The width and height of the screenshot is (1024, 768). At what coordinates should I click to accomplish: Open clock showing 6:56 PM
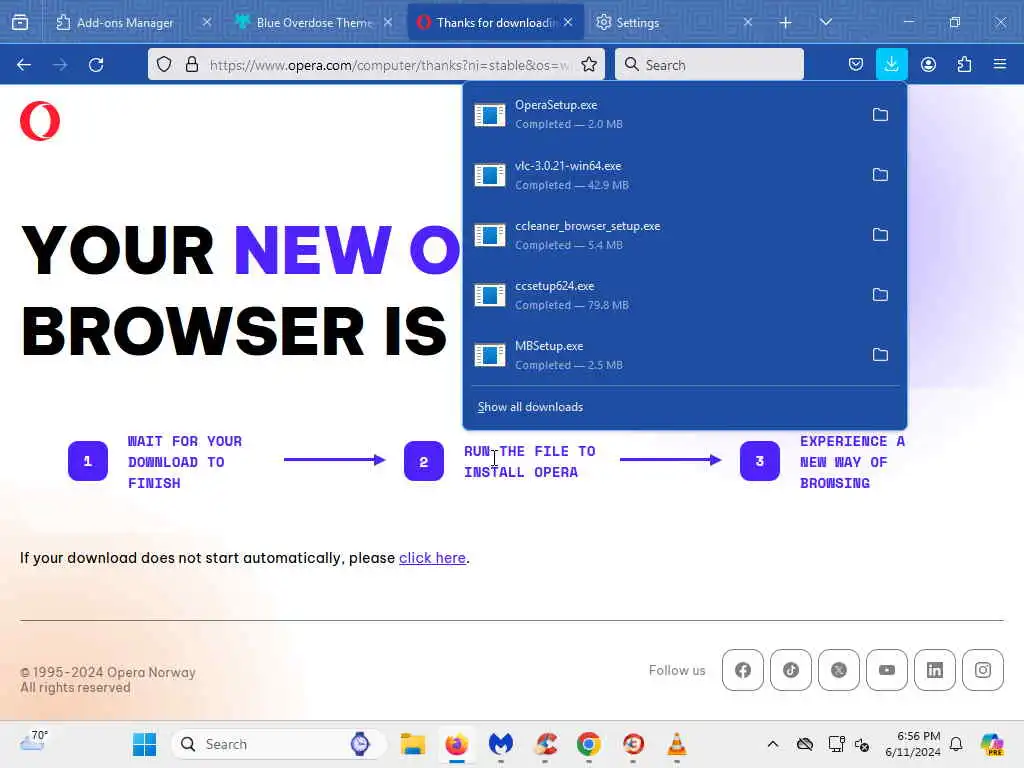click(x=912, y=744)
